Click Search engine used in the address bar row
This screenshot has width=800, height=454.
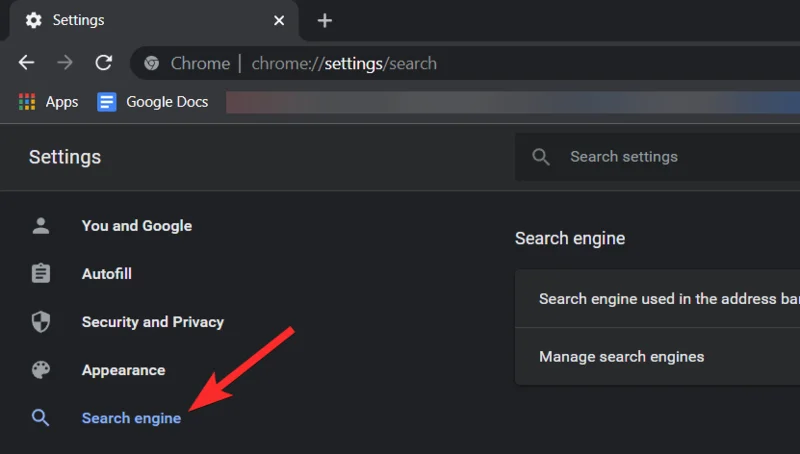[x=658, y=298]
